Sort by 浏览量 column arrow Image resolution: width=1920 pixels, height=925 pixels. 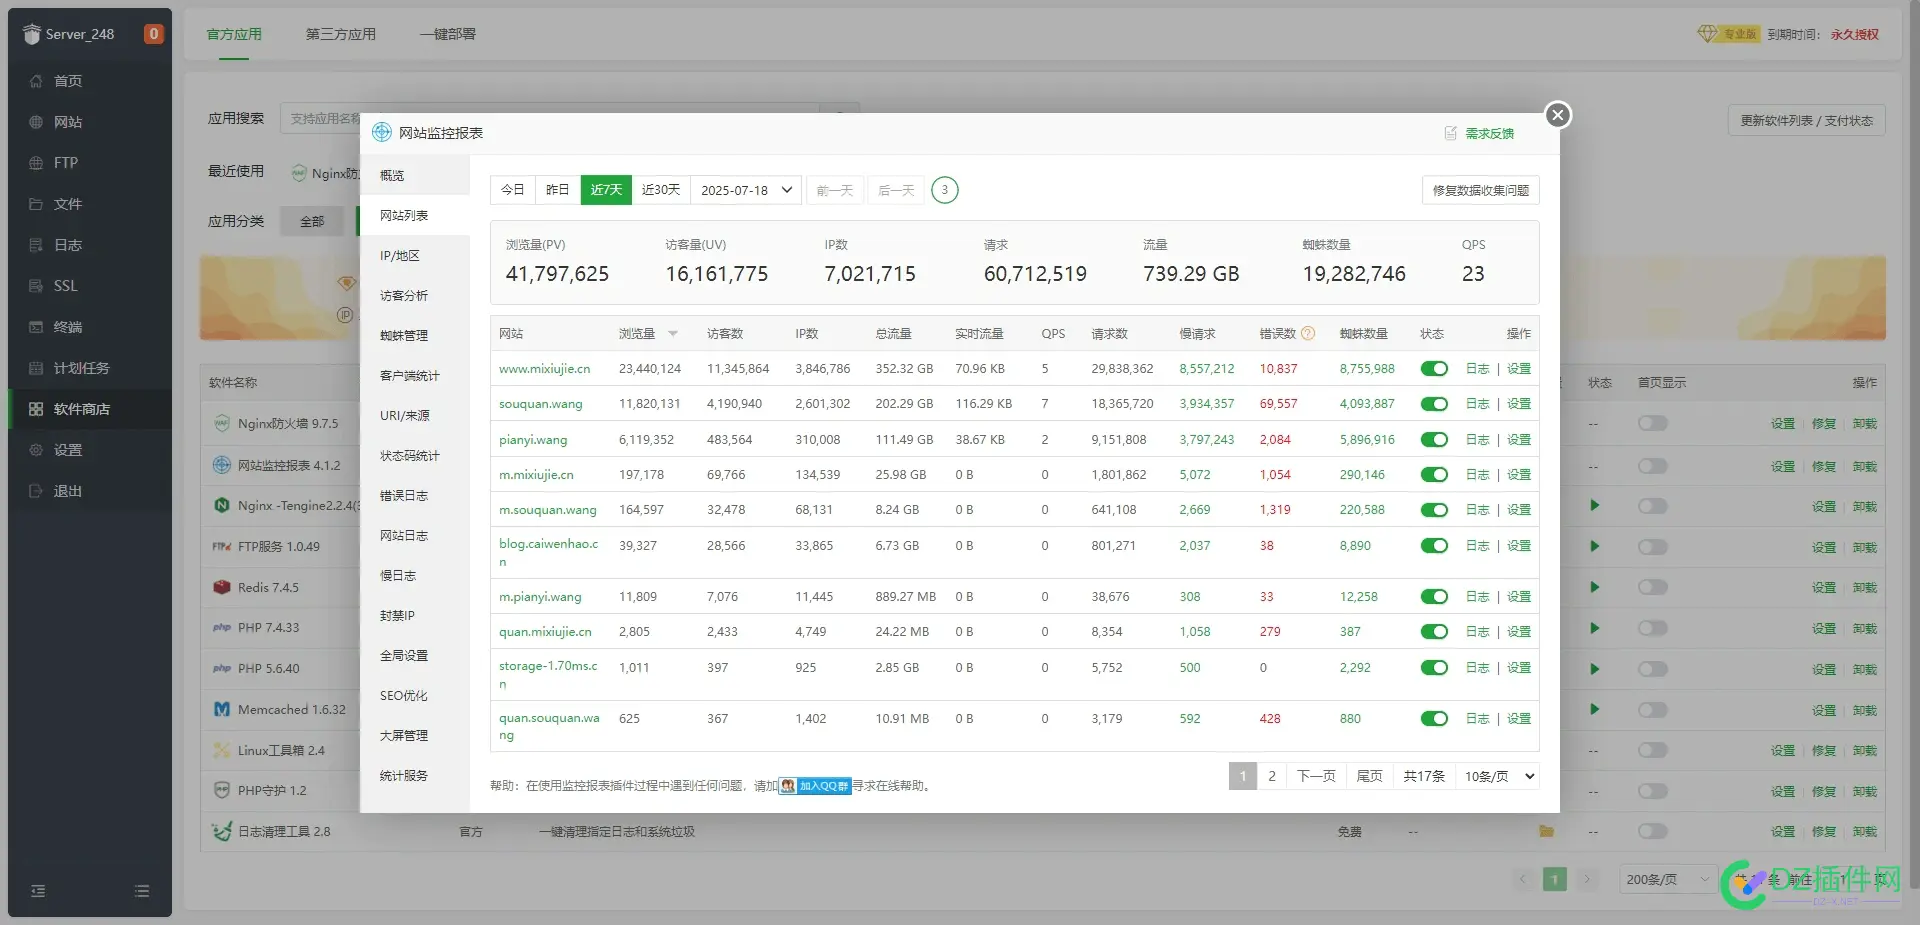(673, 334)
